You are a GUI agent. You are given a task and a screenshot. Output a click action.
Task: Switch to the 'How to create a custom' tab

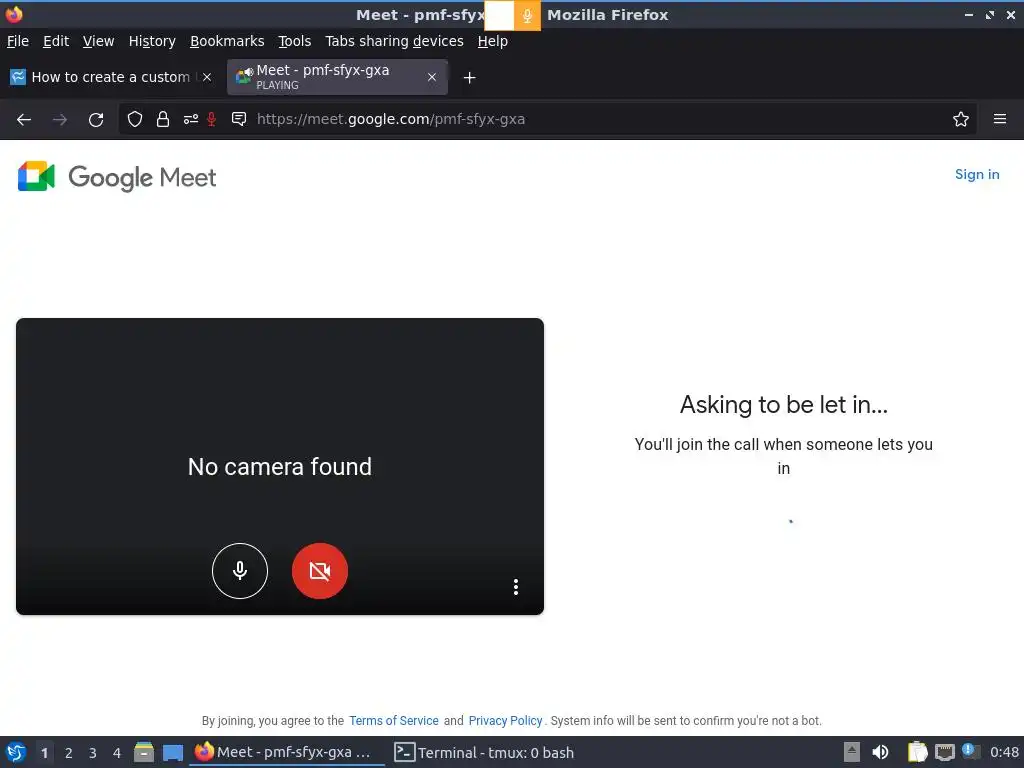pyautogui.click(x=111, y=77)
